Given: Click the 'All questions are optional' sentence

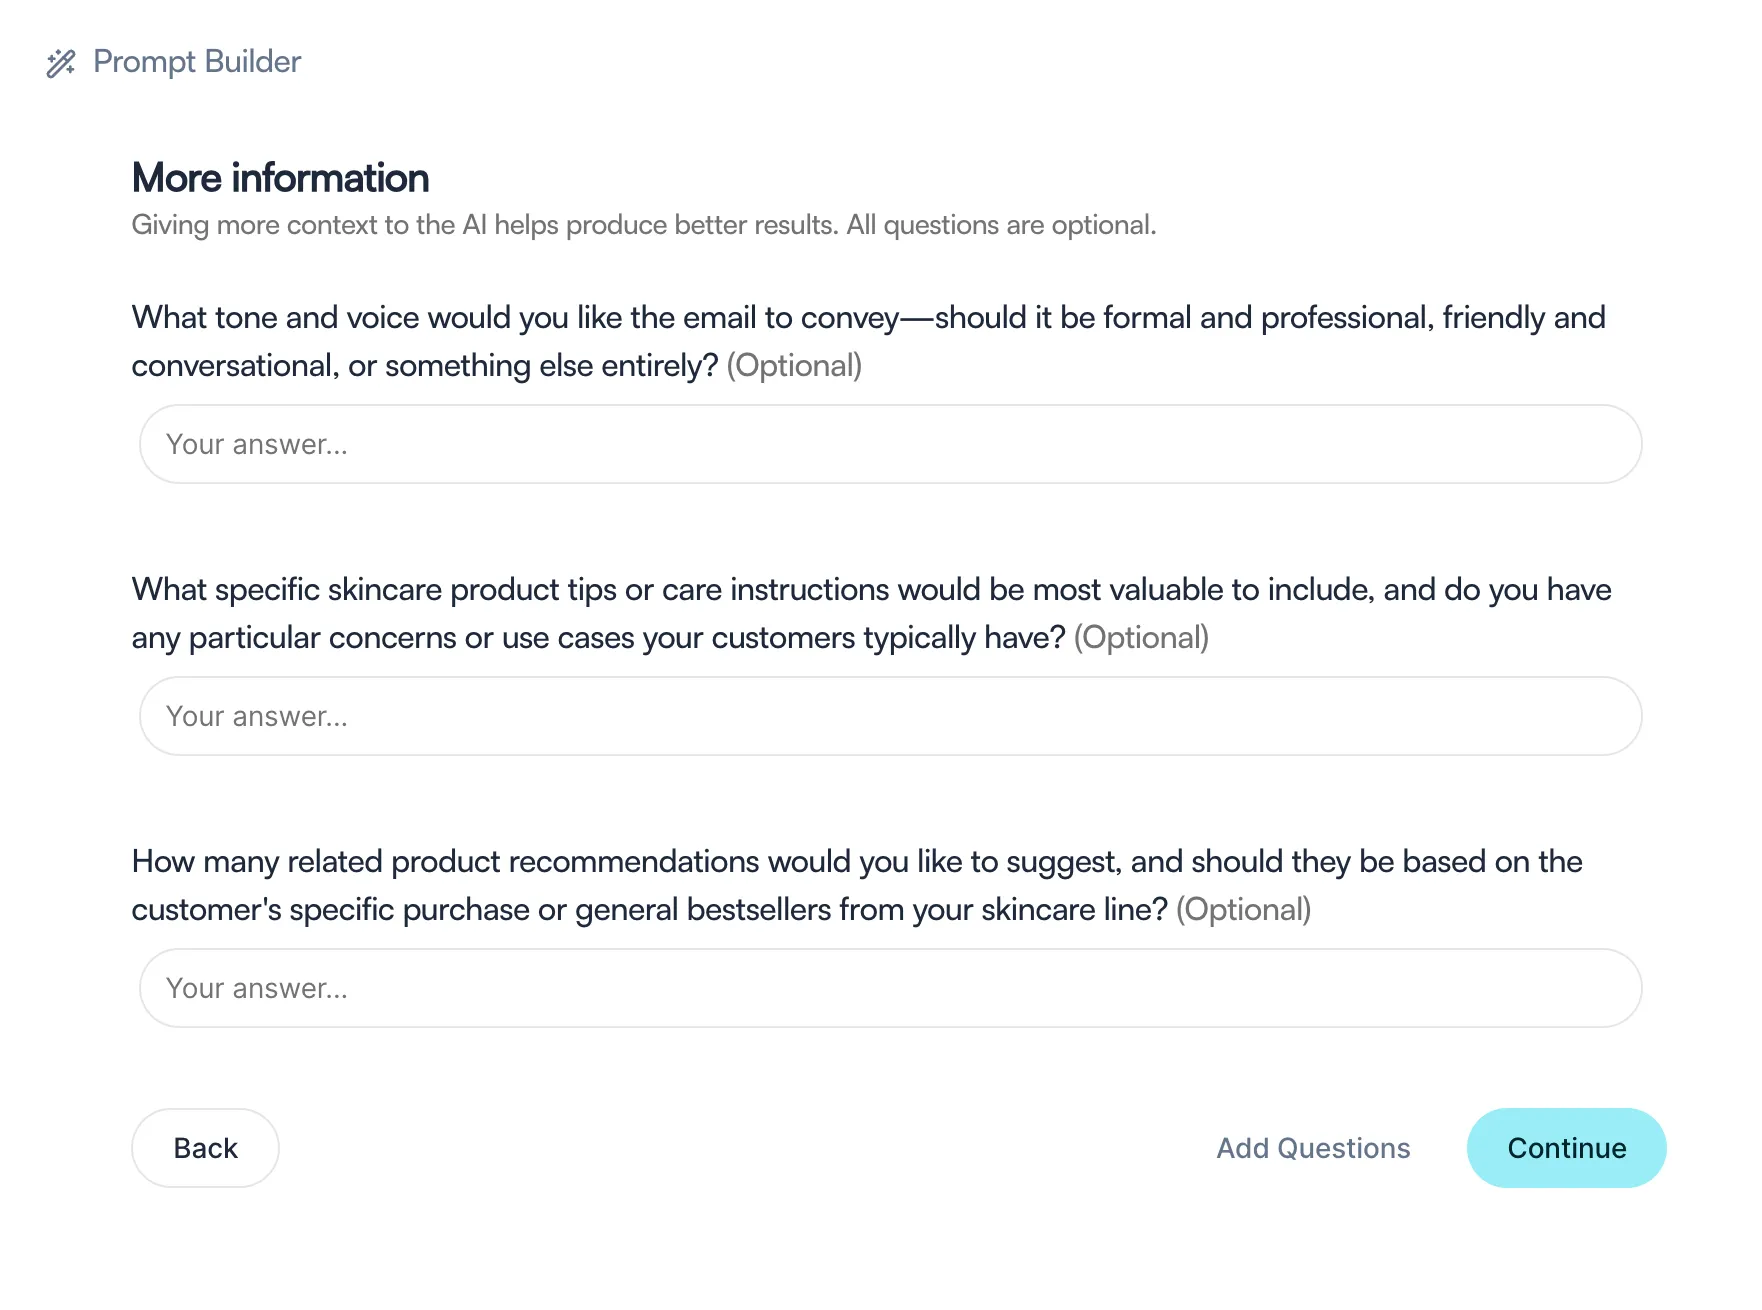Looking at the screenshot, I should [1001, 225].
